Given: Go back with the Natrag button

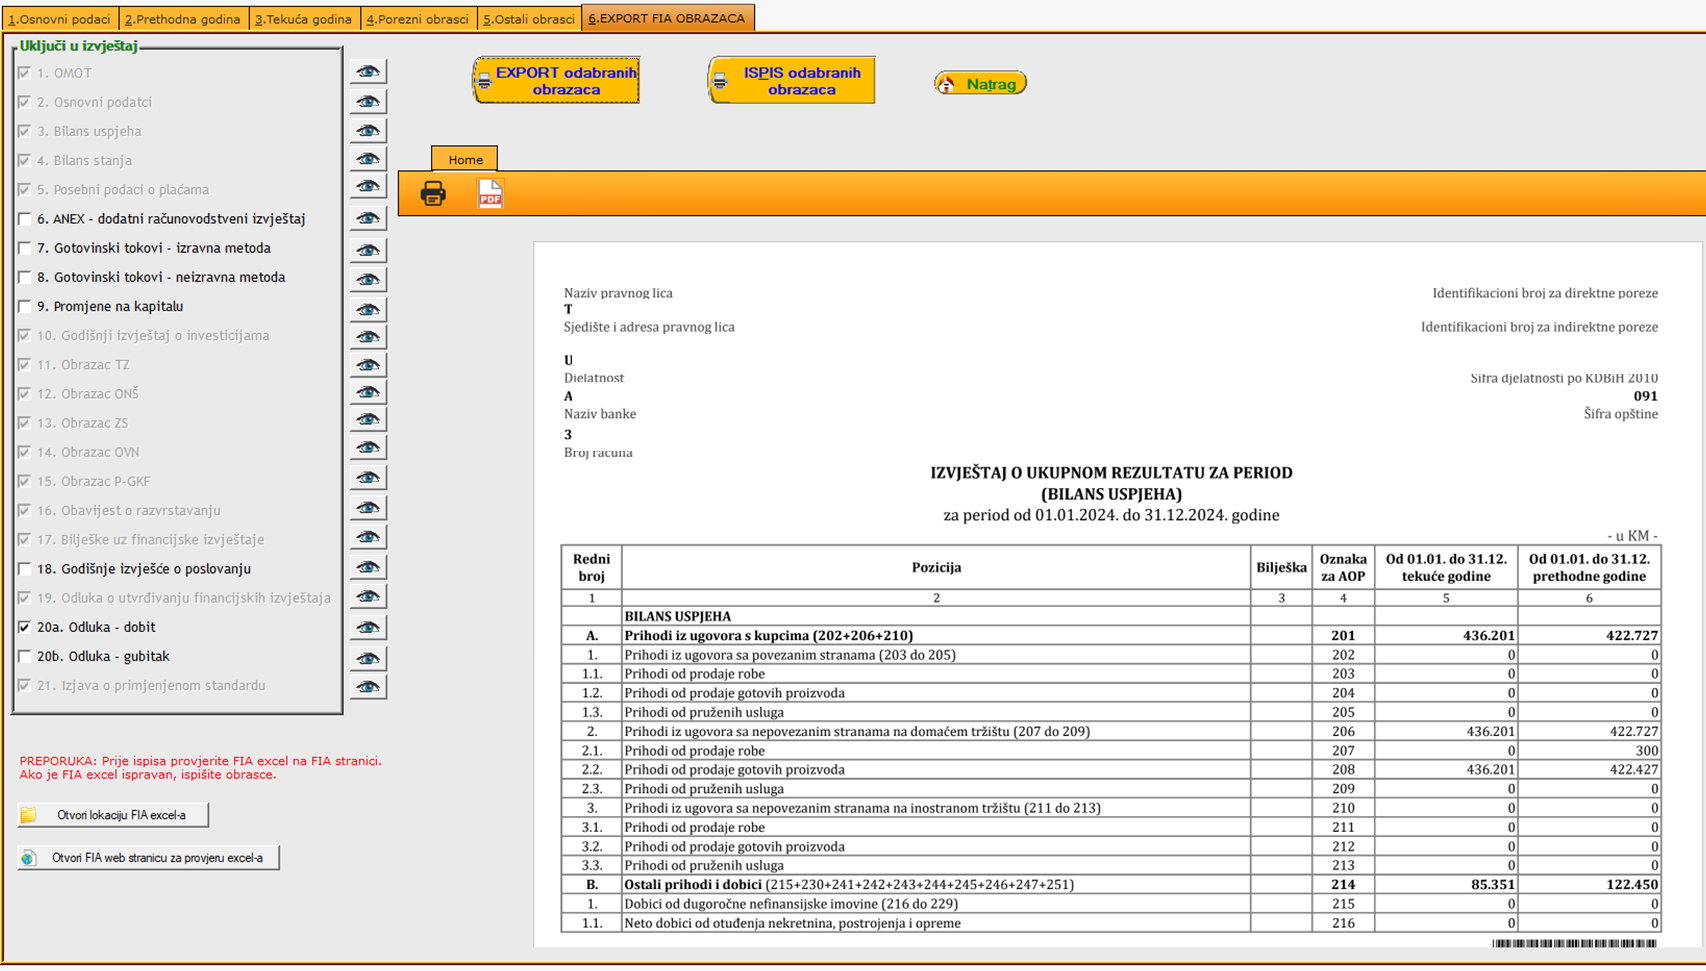Looking at the screenshot, I should click(980, 84).
